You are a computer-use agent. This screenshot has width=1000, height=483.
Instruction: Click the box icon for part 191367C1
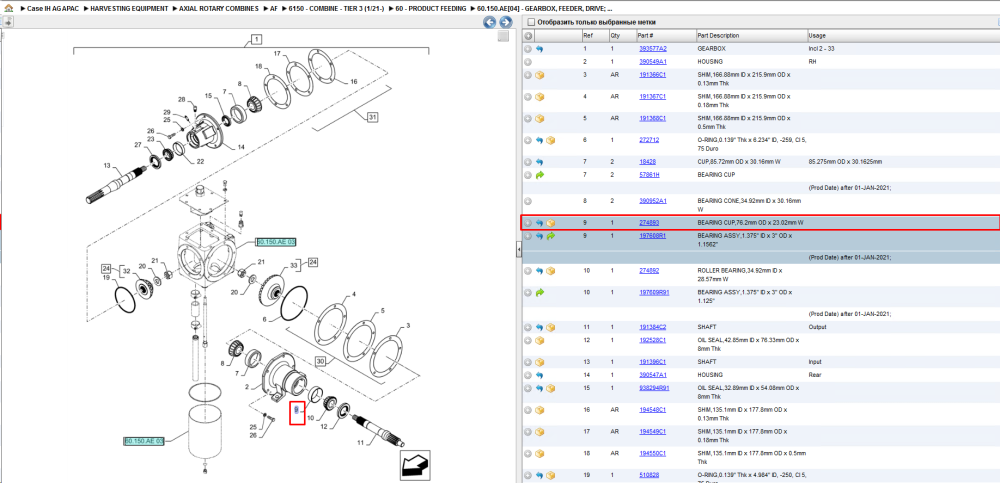click(540, 97)
